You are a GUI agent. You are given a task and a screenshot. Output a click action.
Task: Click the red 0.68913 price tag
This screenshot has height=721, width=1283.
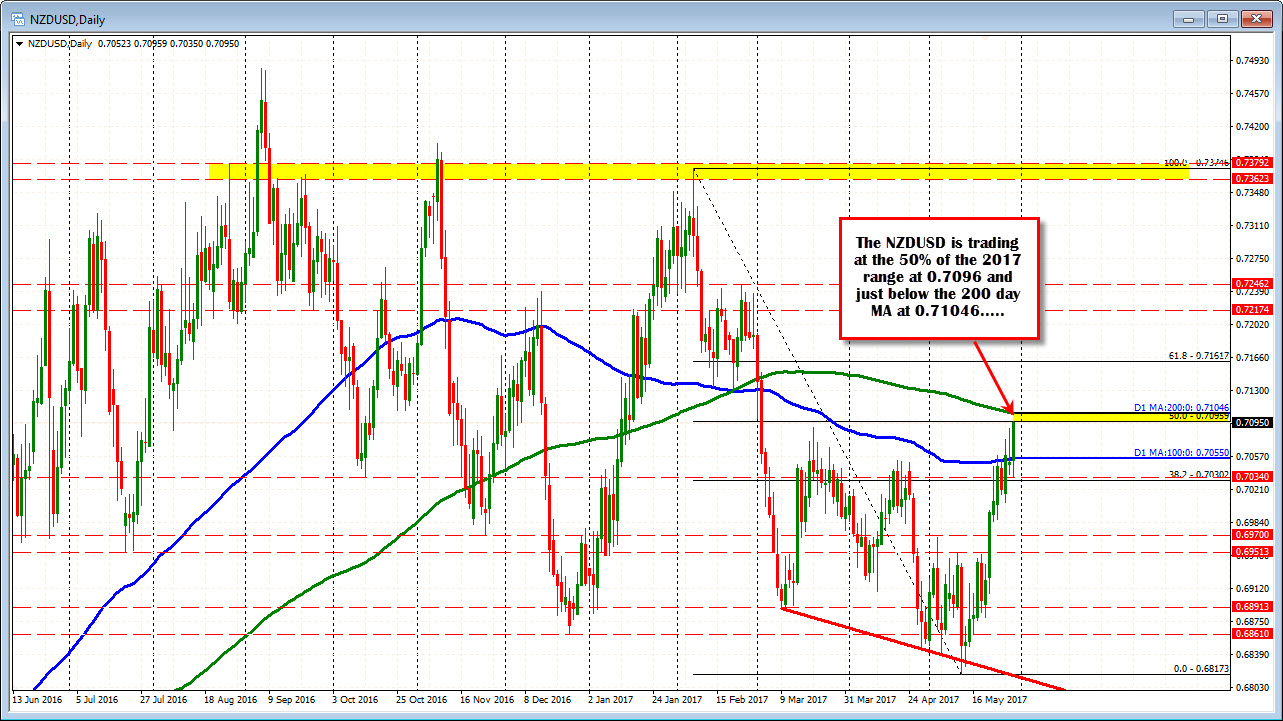(1253, 607)
